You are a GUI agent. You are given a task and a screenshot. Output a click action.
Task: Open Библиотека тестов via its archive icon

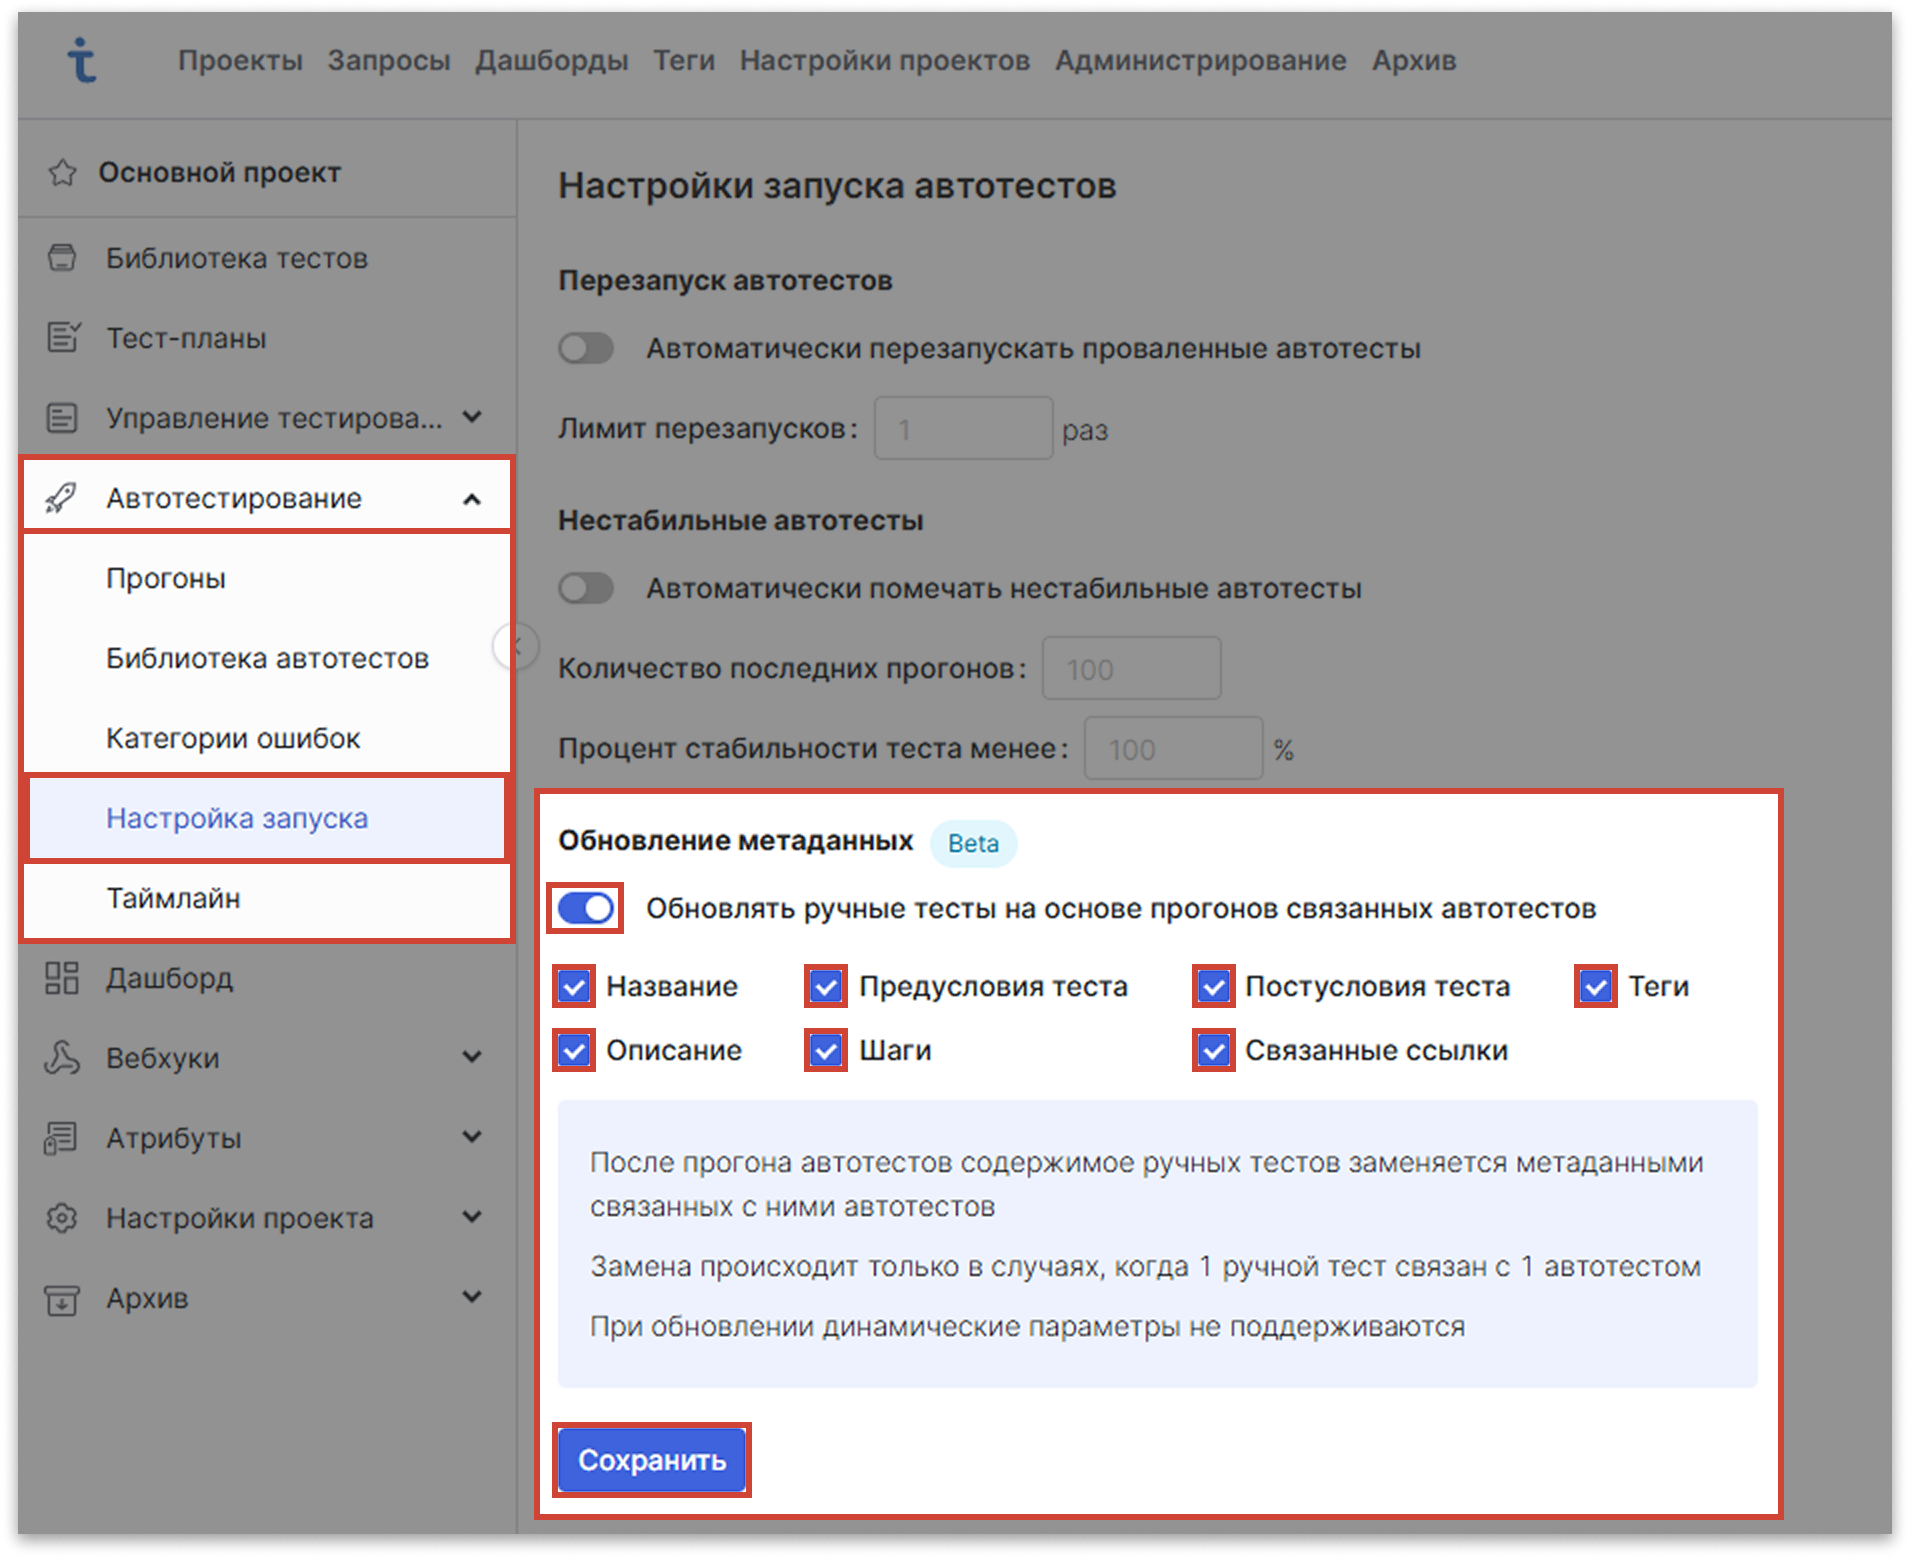(x=62, y=258)
